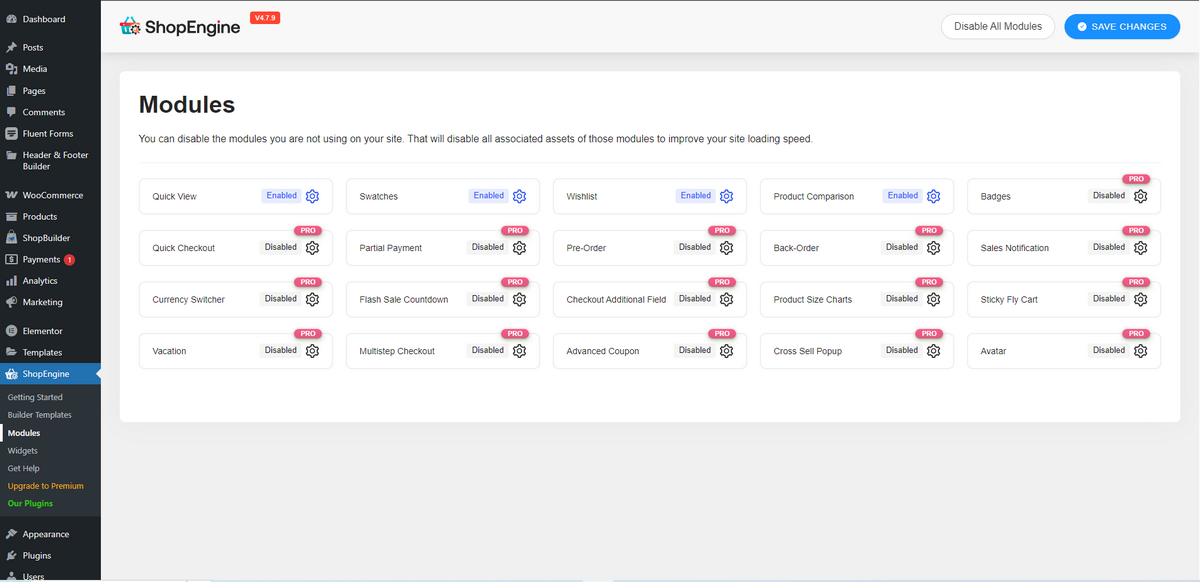1200x582 pixels.
Task: Toggle Quick View Enabled status
Action: (x=281, y=196)
